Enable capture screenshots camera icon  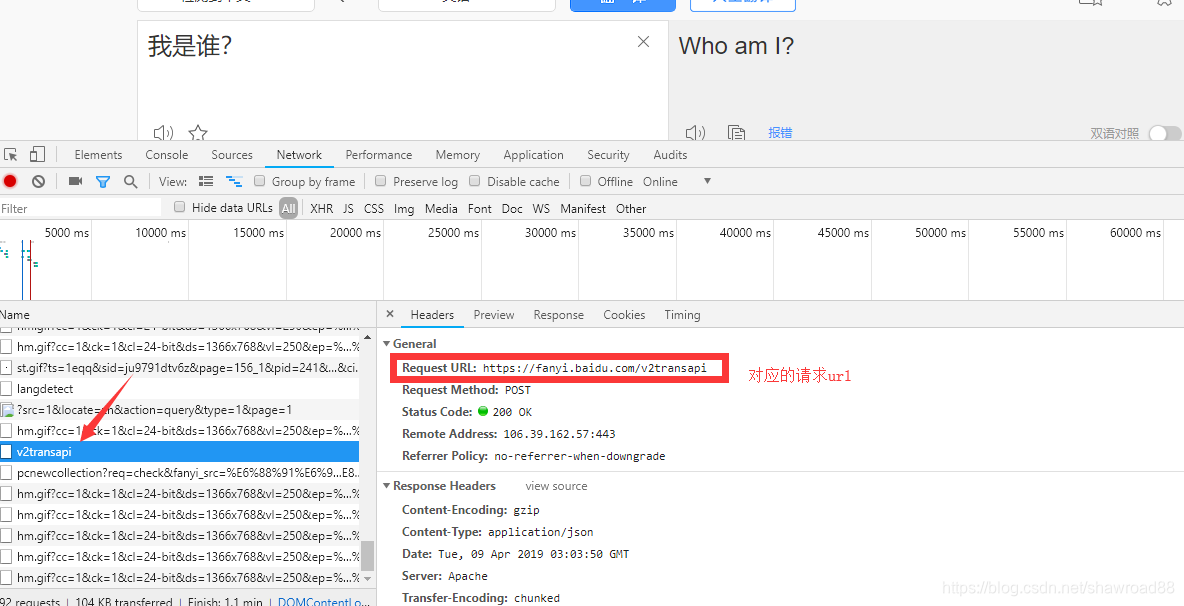tap(75, 181)
